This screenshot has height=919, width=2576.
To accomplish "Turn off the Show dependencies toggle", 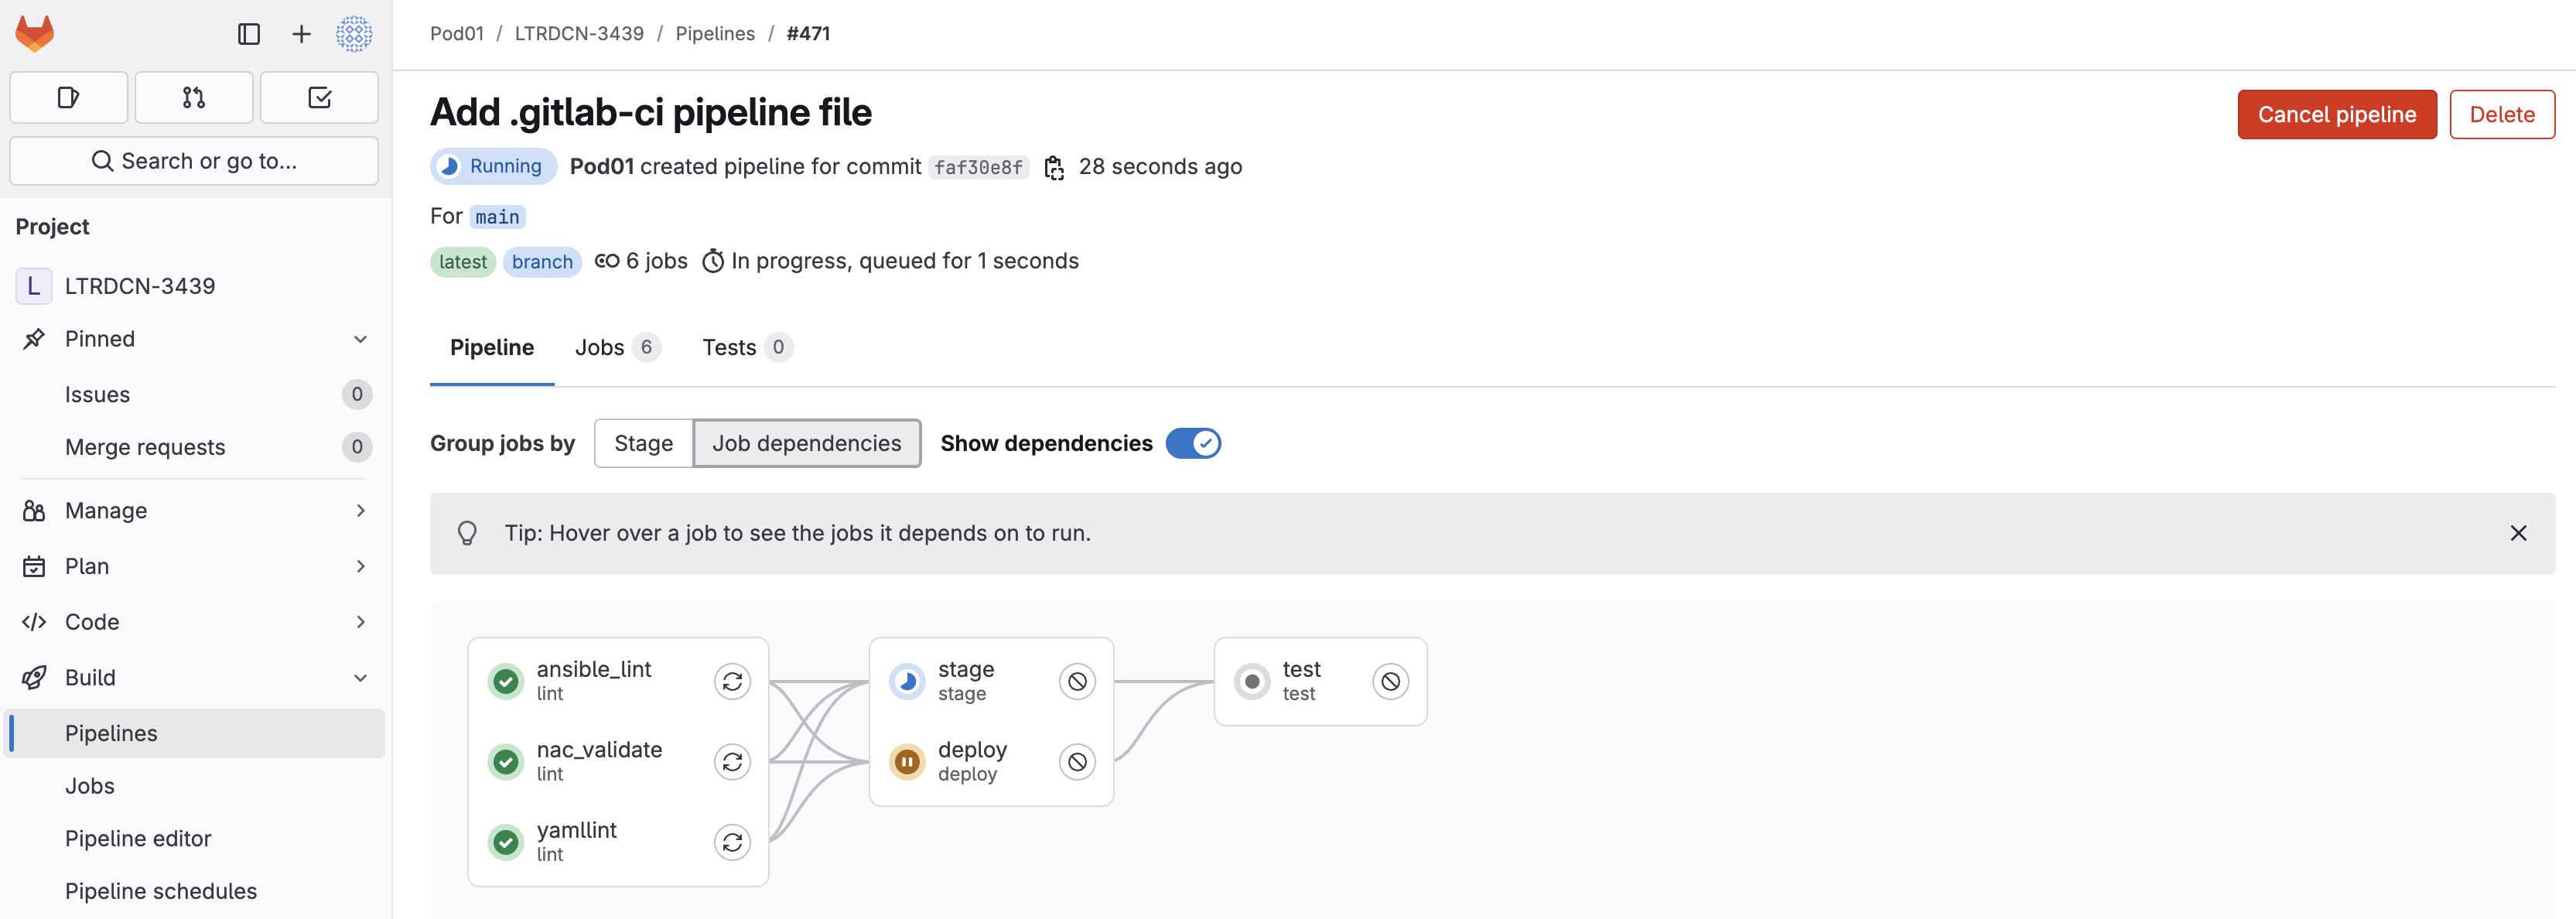I will 1193,443.
